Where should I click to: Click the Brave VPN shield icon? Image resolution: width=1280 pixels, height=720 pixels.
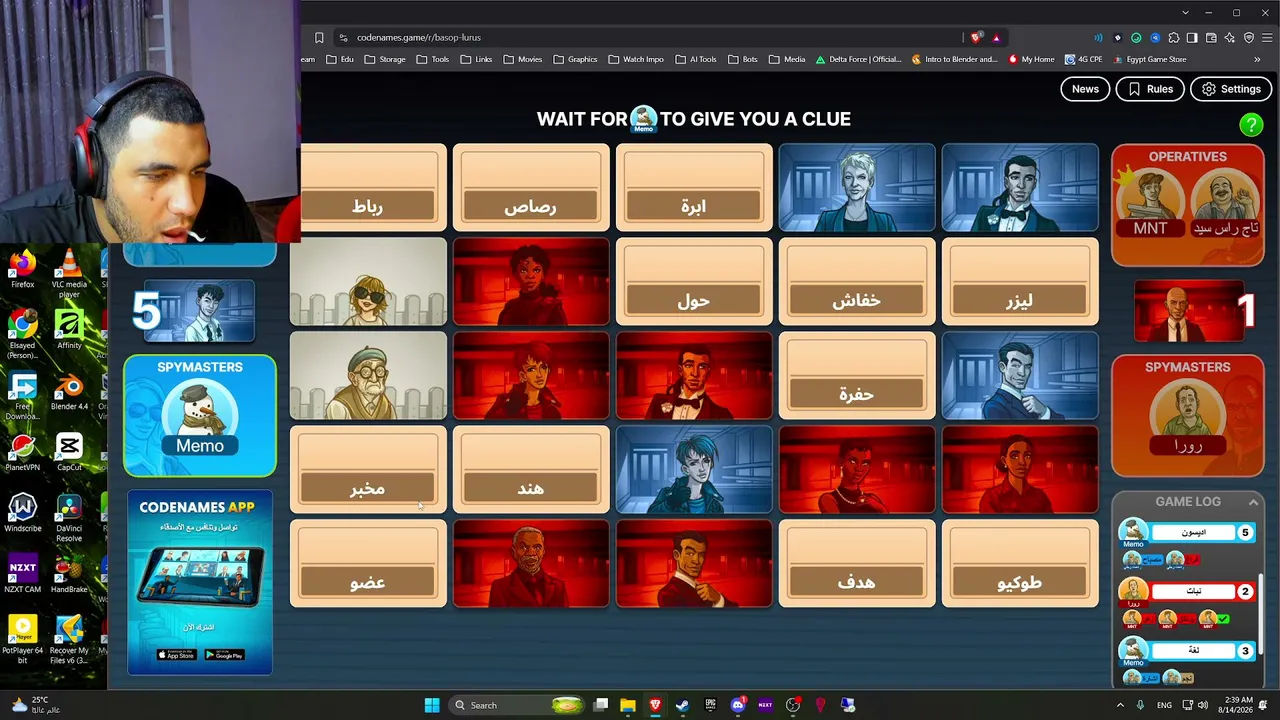[x=1248, y=38]
